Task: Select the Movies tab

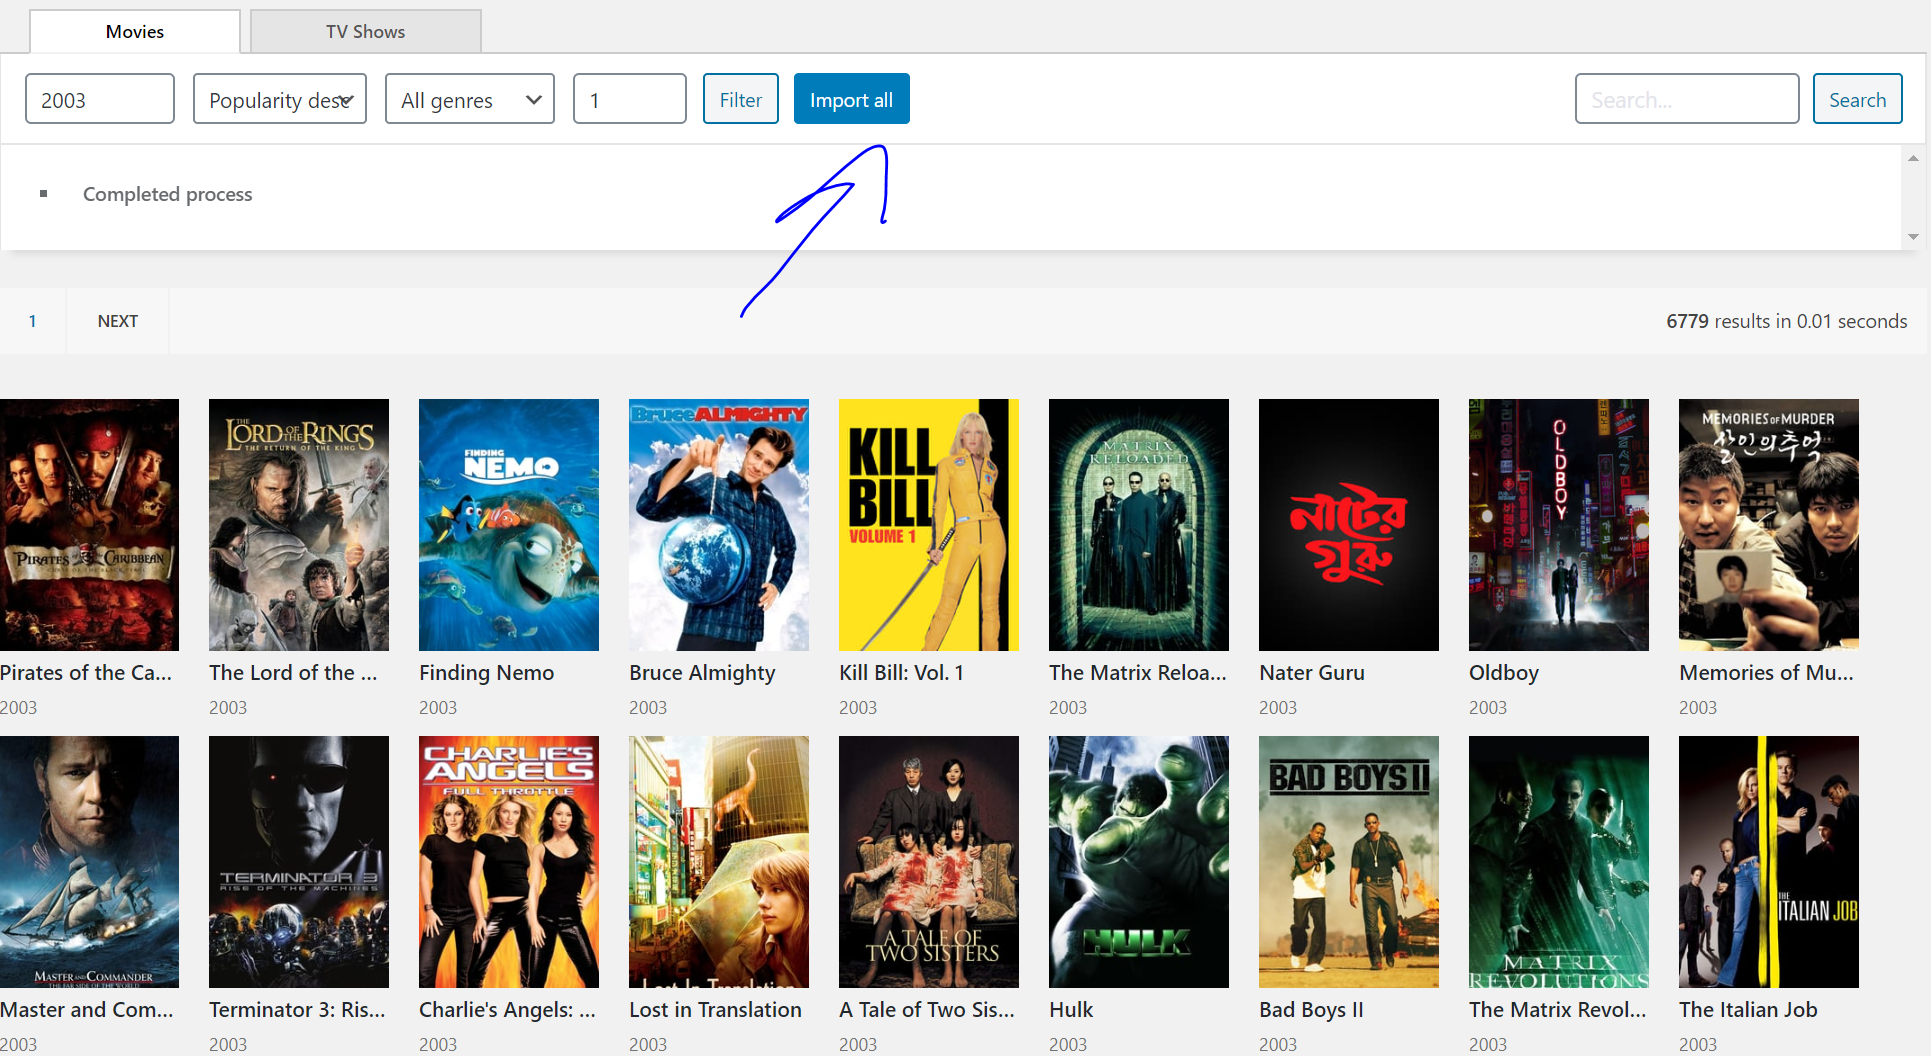Action: click(135, 31)
